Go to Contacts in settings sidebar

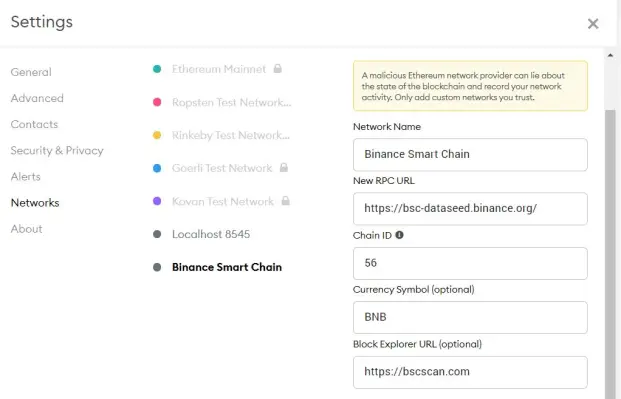[x=34, y=124]
